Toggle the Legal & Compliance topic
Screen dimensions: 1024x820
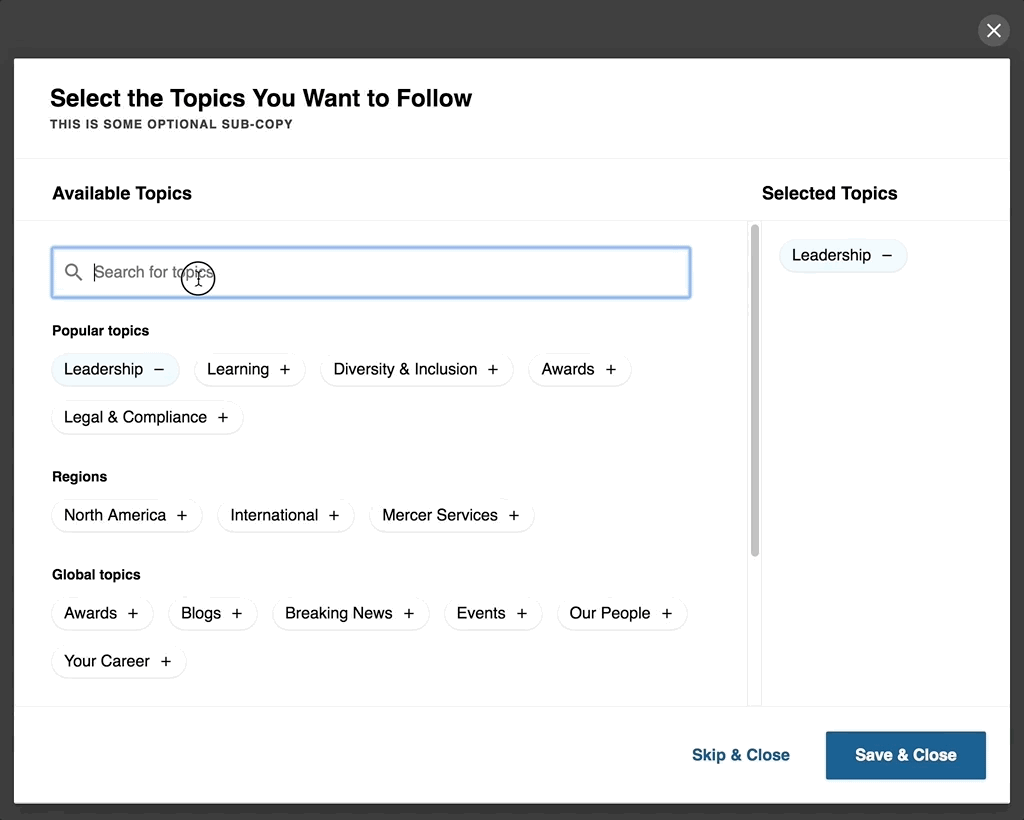(146, 418)
